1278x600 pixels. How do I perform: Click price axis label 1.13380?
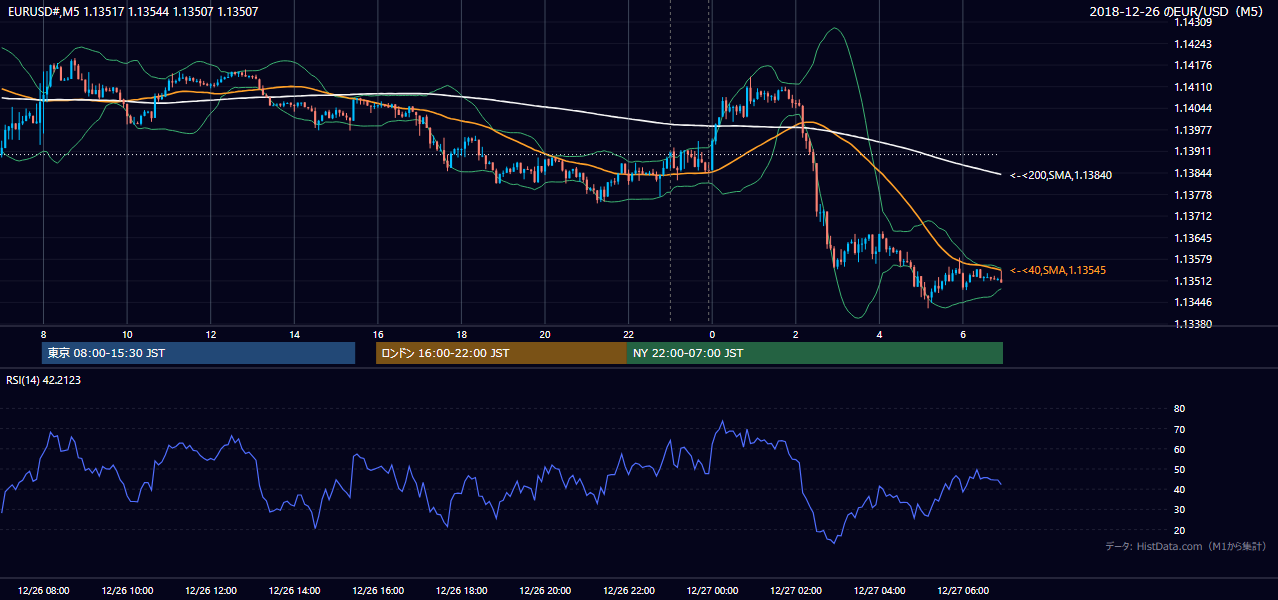[1192, 324]
